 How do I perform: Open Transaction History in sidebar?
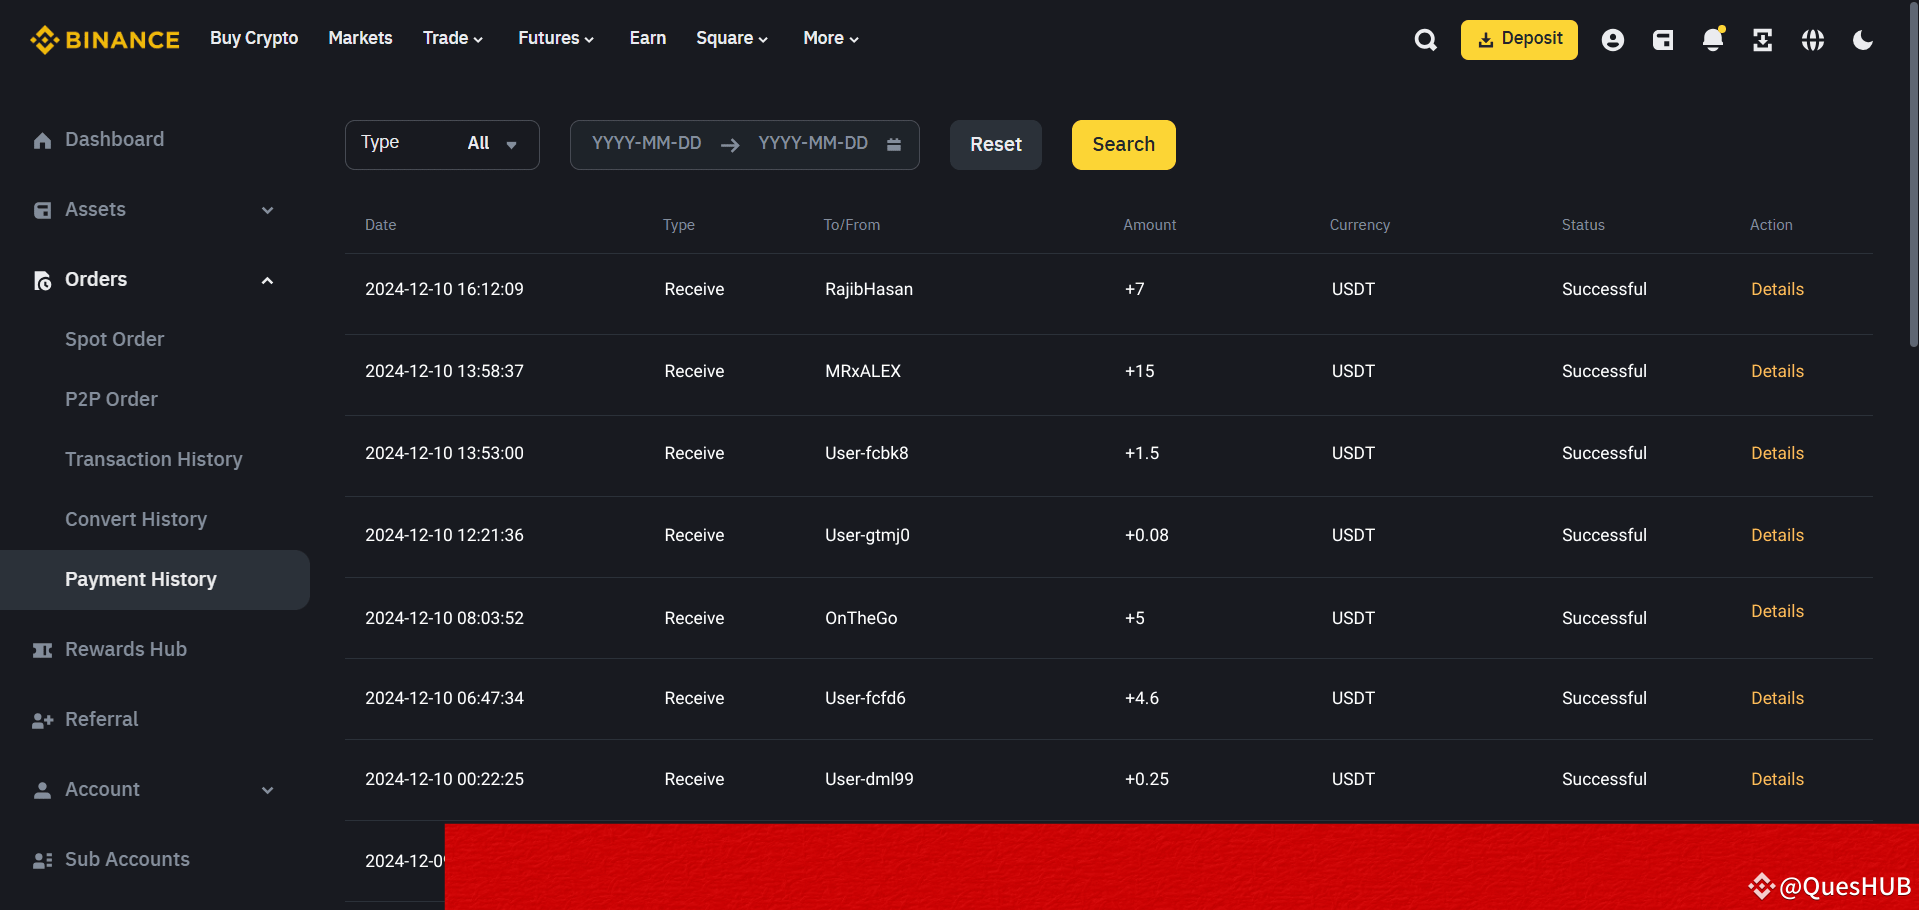[x=154, y=460]
